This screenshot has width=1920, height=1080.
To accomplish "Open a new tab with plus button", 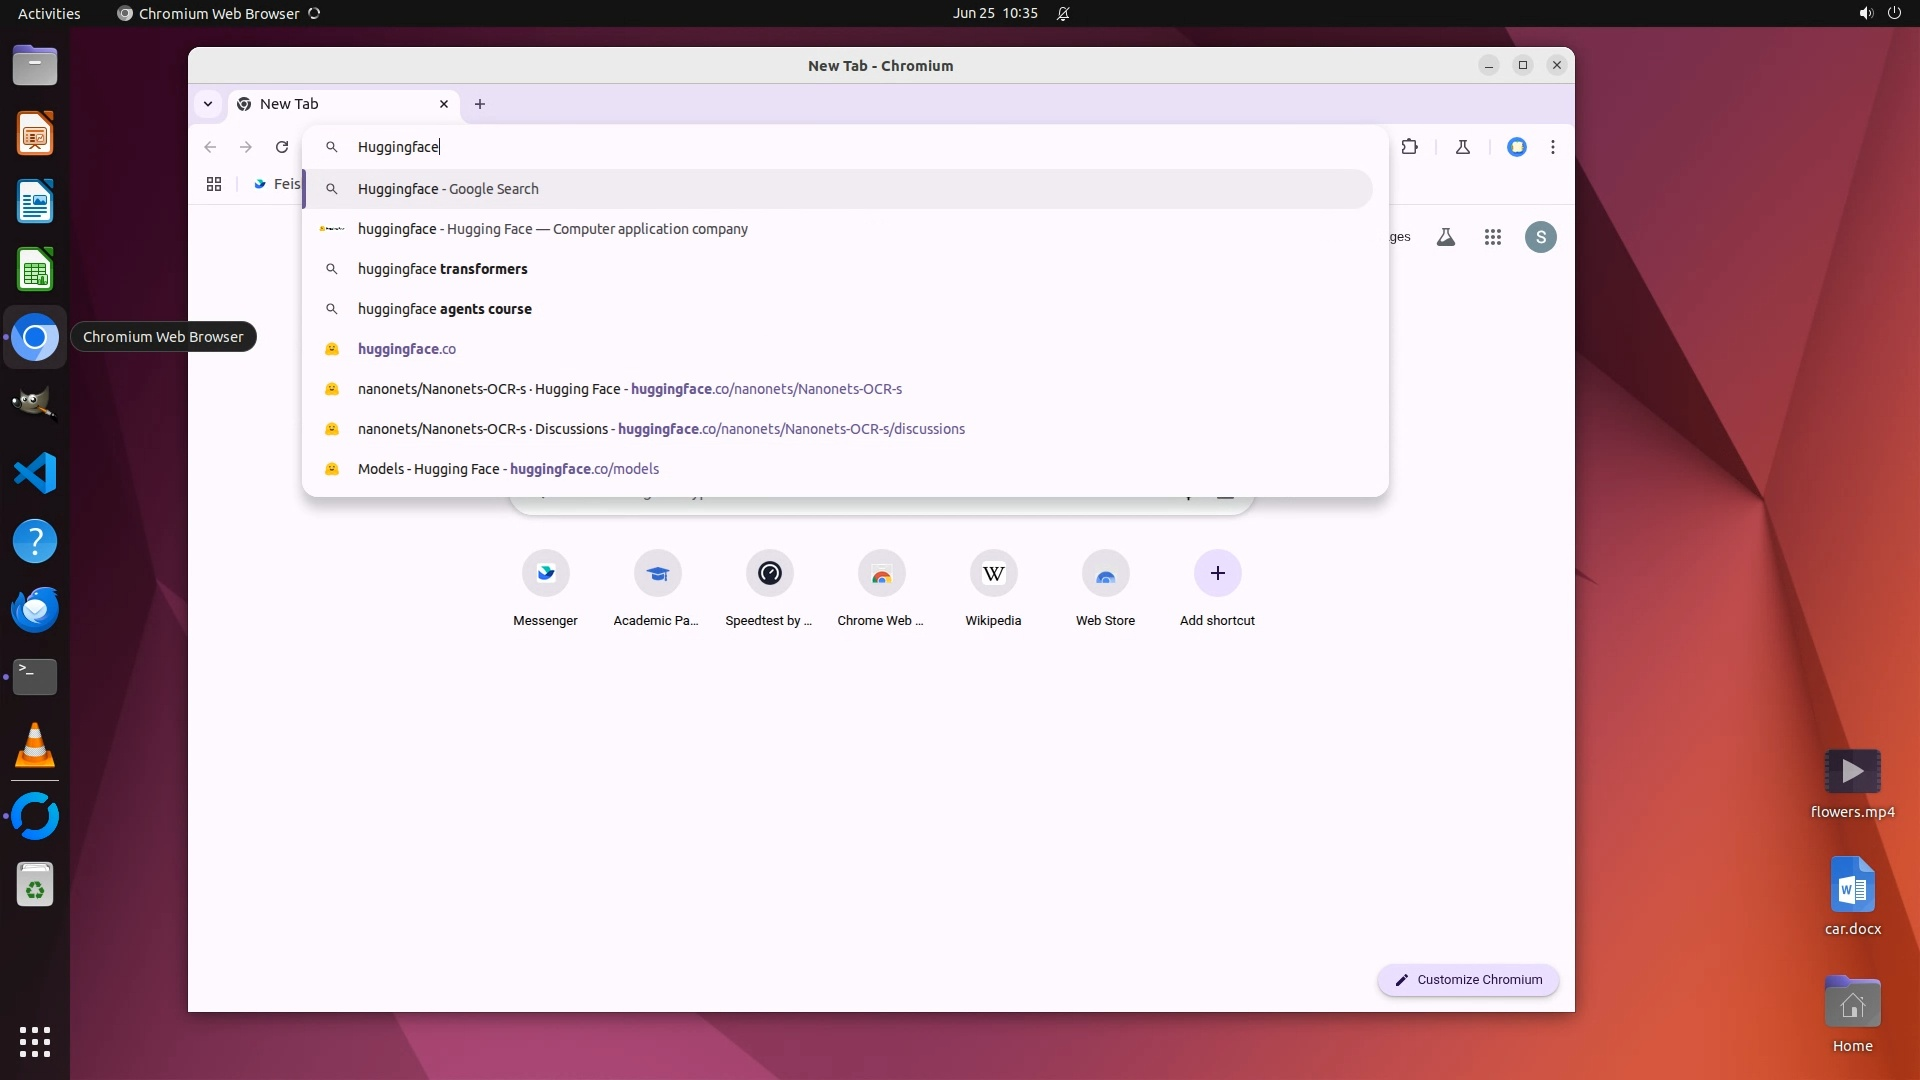I will coord(480,104).
